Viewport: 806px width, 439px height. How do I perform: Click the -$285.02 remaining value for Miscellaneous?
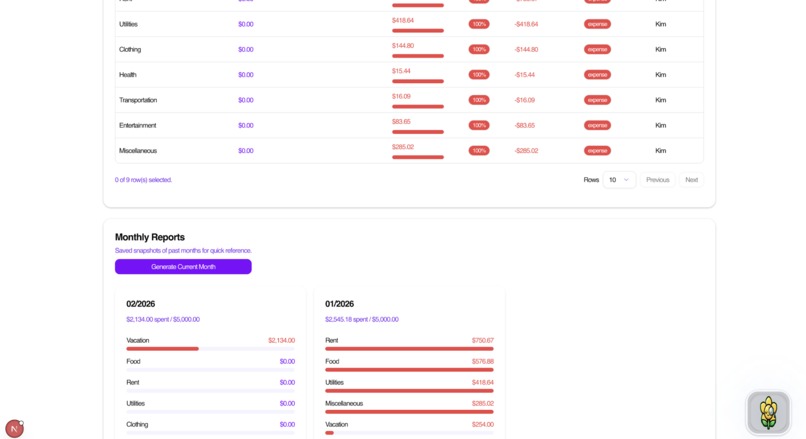[x=526, y=151]
